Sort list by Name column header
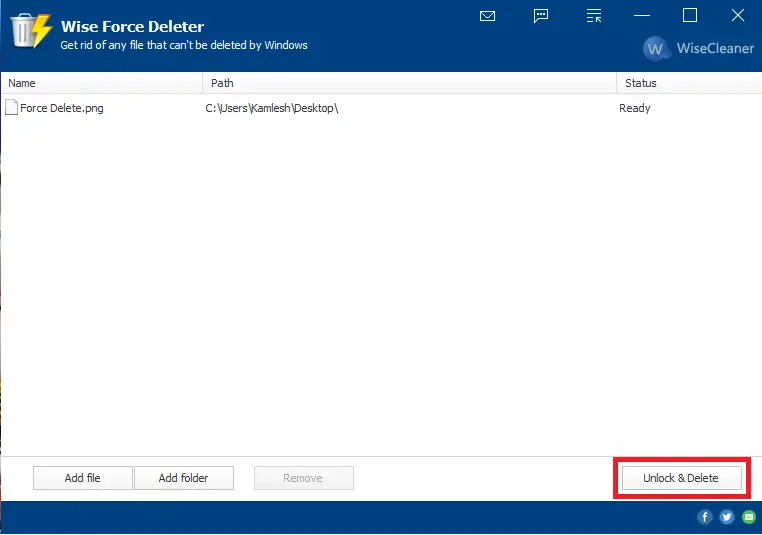The image size is (762, 535). click(x=102, y=83)
